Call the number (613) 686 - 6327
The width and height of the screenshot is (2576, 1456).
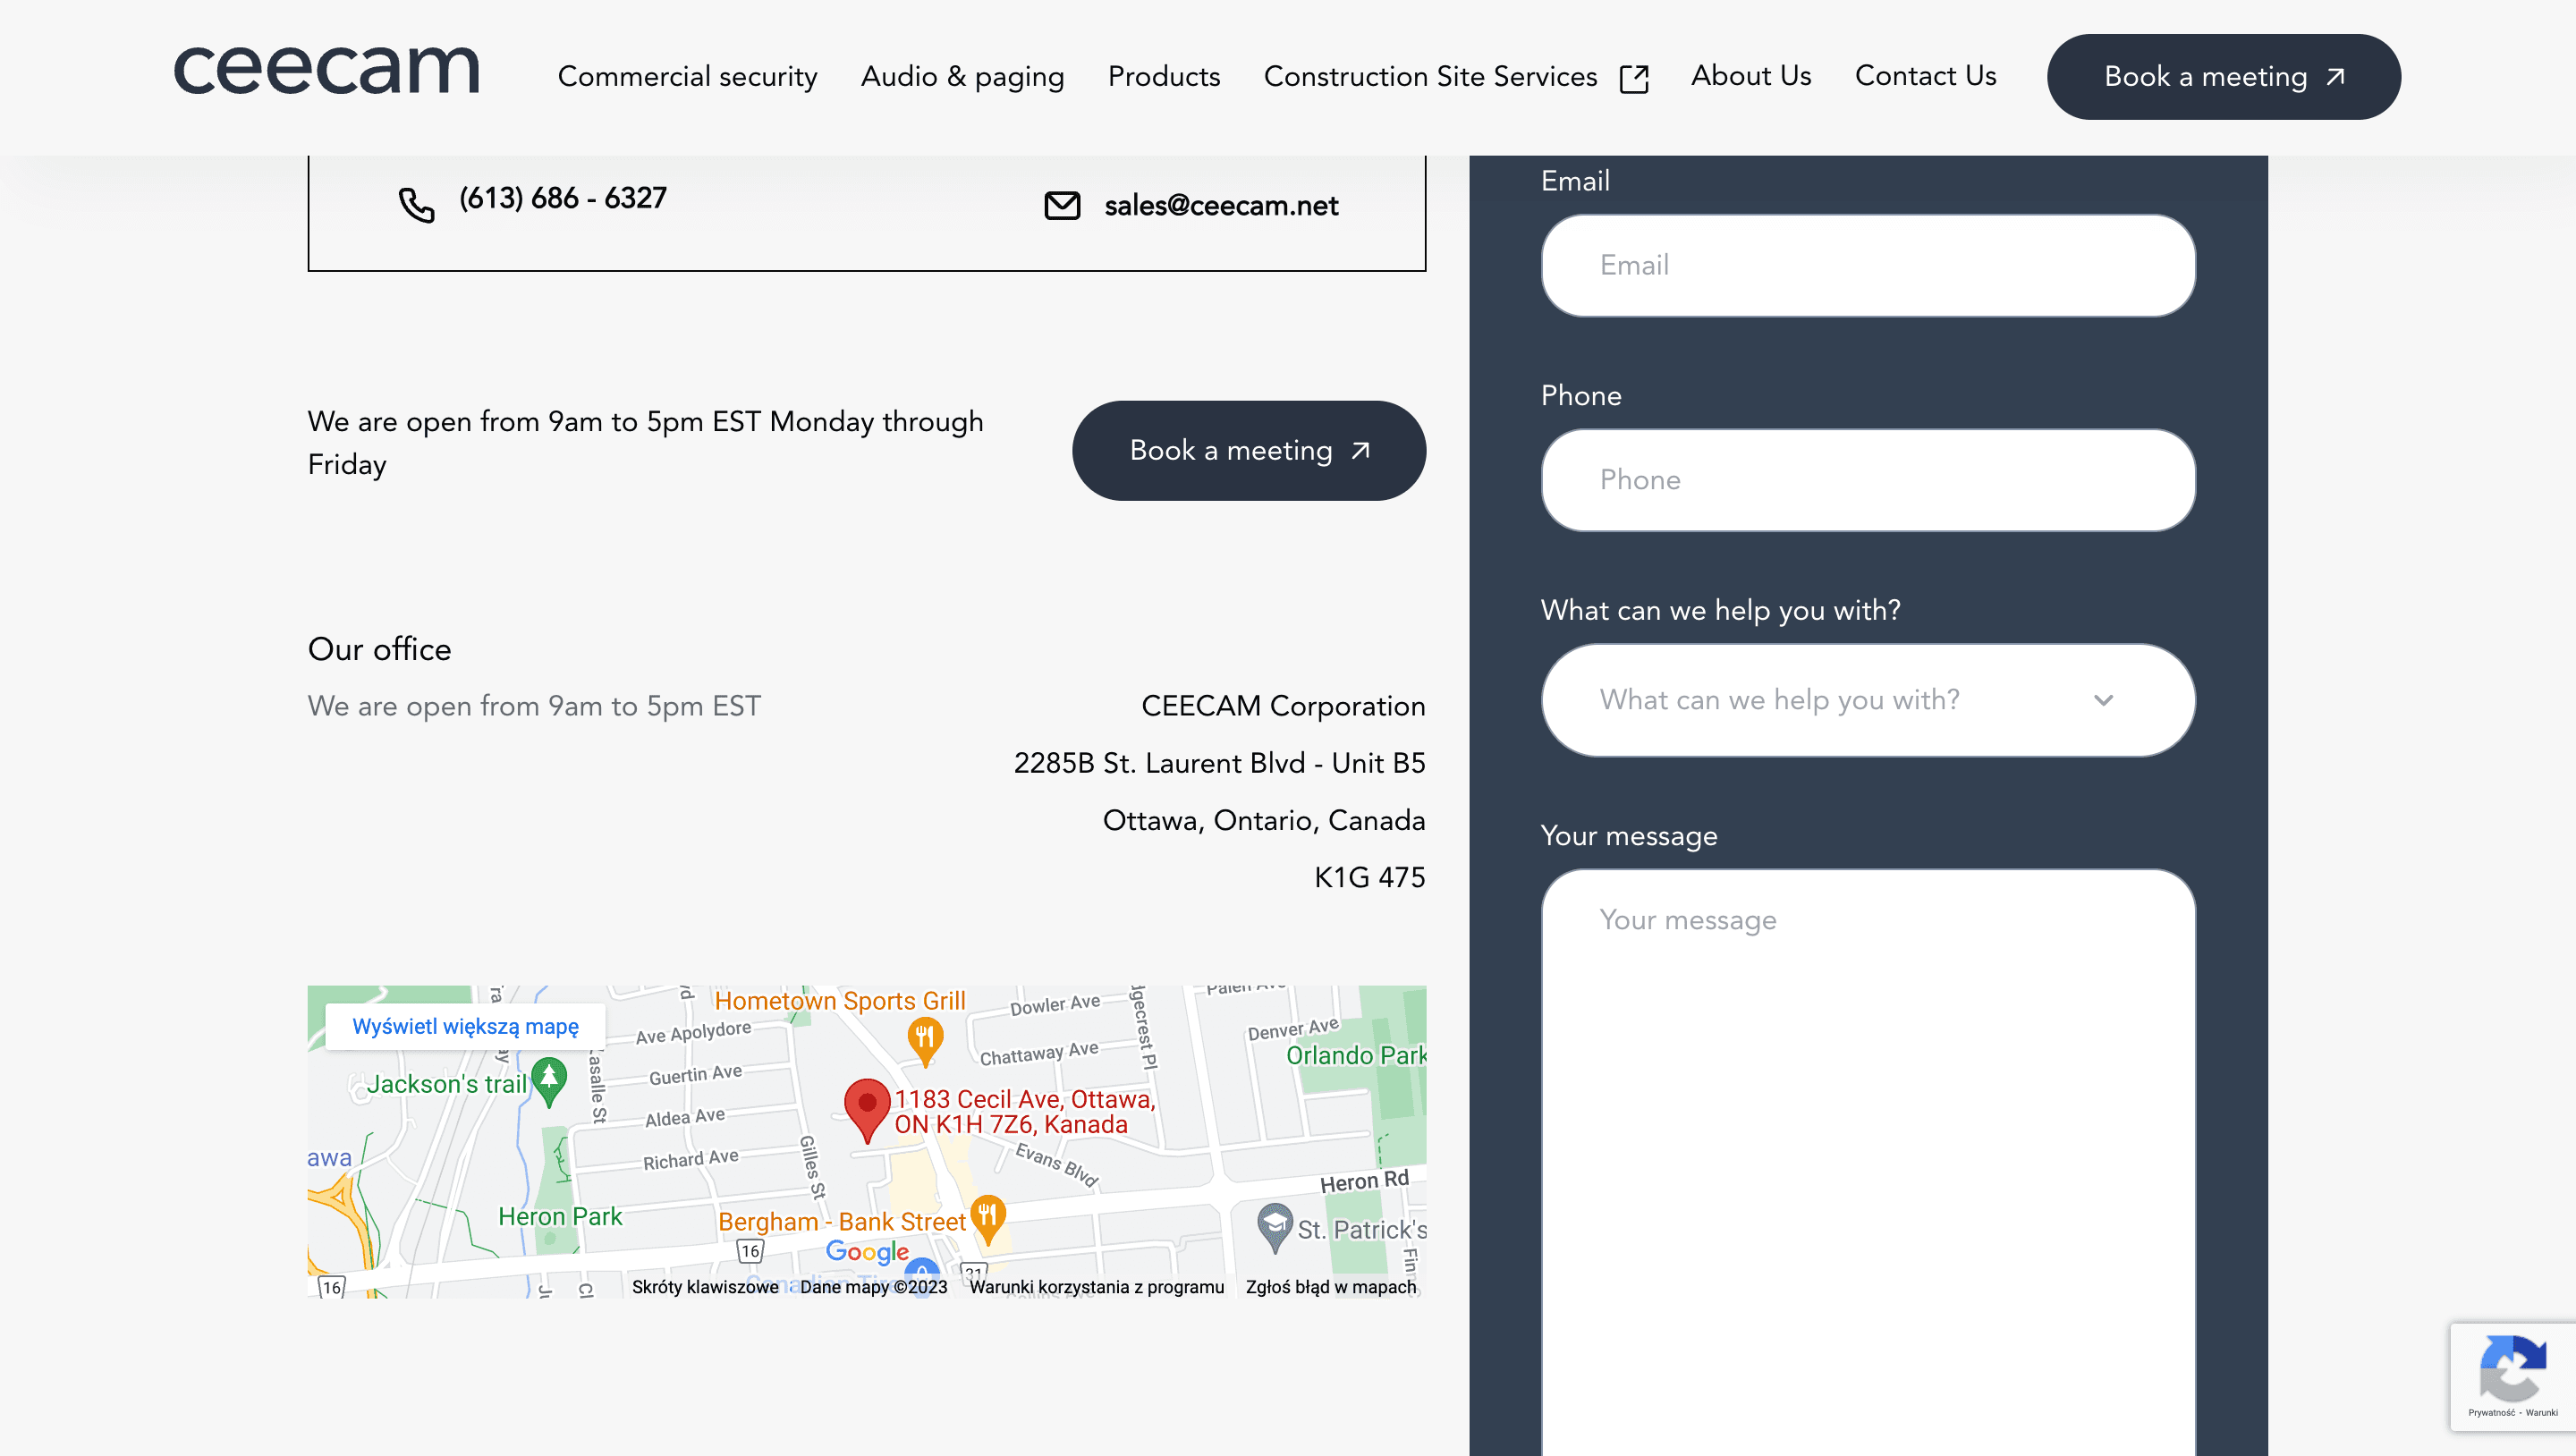tap(562, 198)
